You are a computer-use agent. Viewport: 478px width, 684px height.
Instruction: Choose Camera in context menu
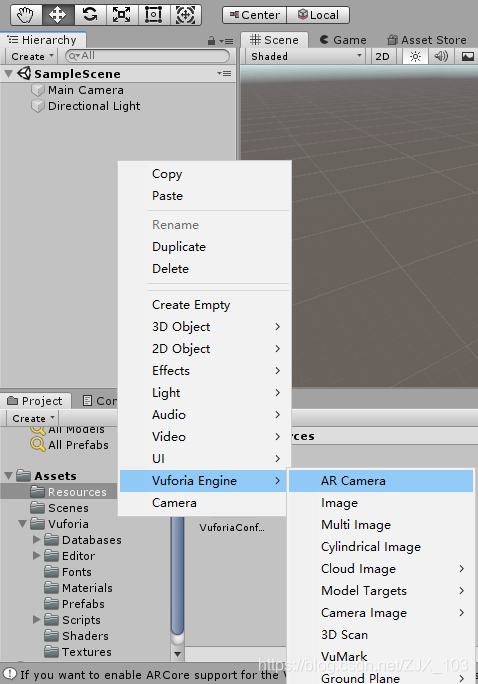pos(203,503)
